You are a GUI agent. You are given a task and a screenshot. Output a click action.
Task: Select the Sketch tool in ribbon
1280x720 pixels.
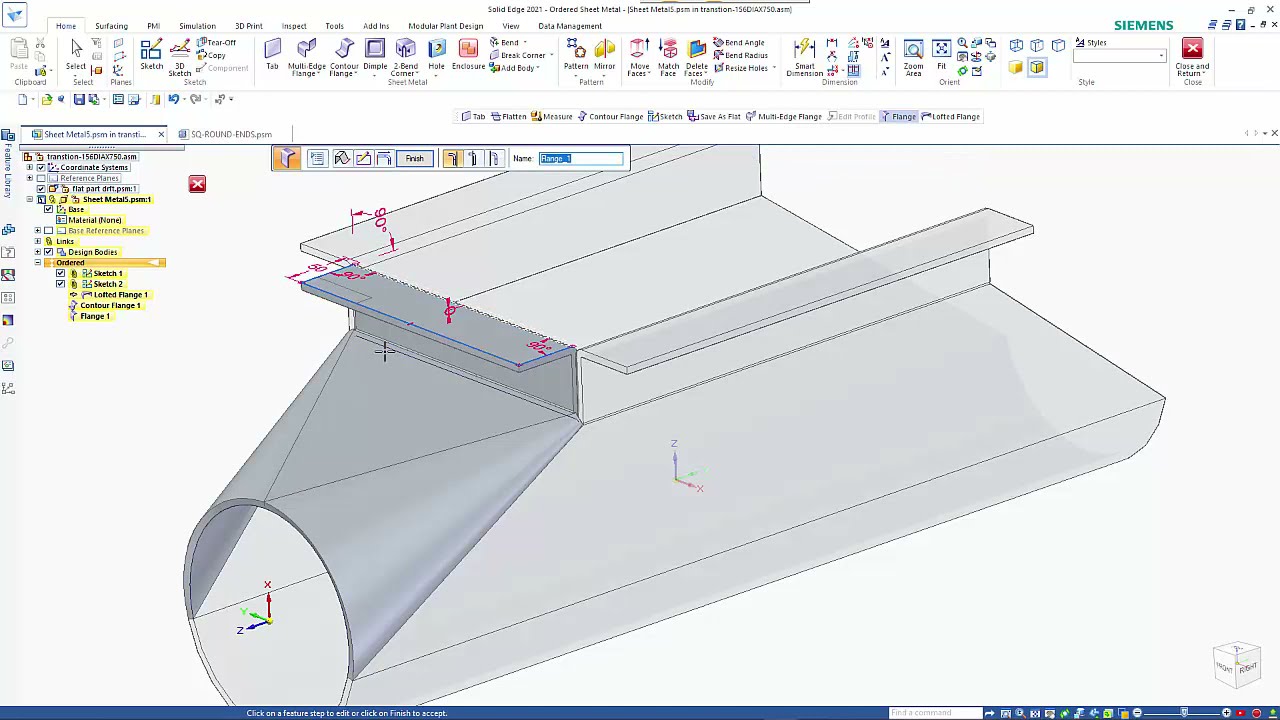tap(151, 55)
